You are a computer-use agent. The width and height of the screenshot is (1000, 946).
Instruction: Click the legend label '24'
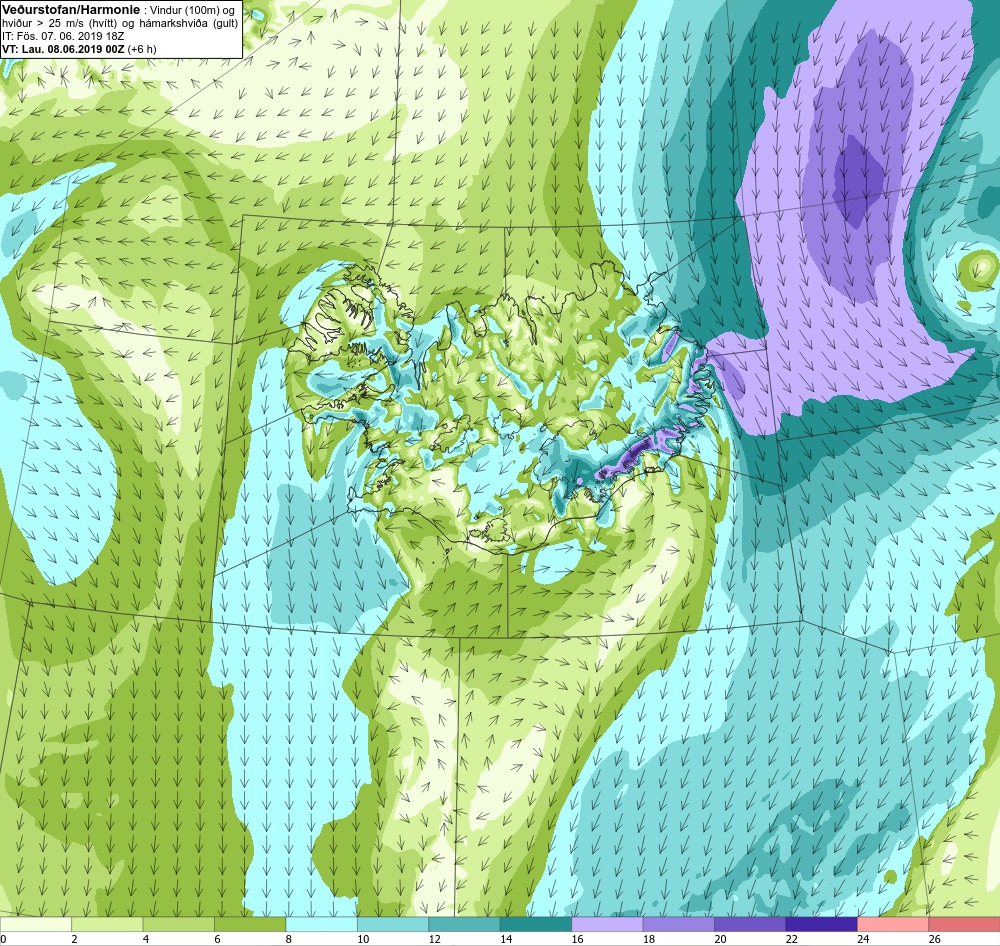pyautogui.click(x=863, y=938)
